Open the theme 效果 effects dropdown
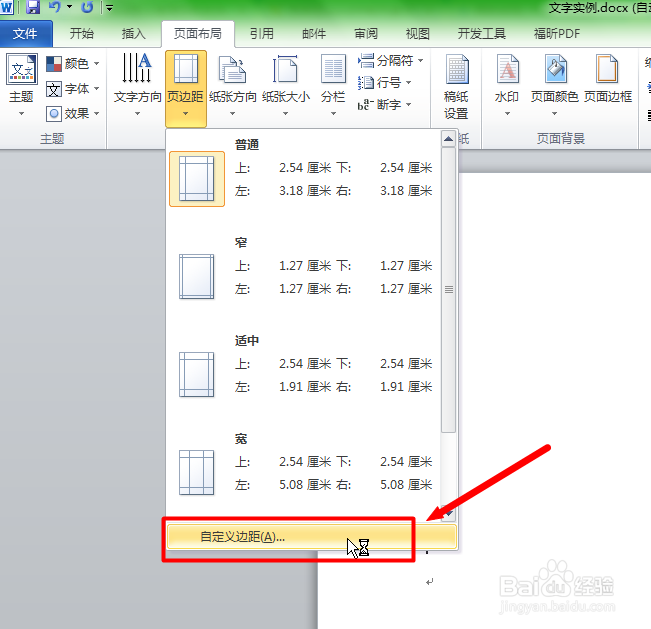651x629 pixels. tap(73, 113)
